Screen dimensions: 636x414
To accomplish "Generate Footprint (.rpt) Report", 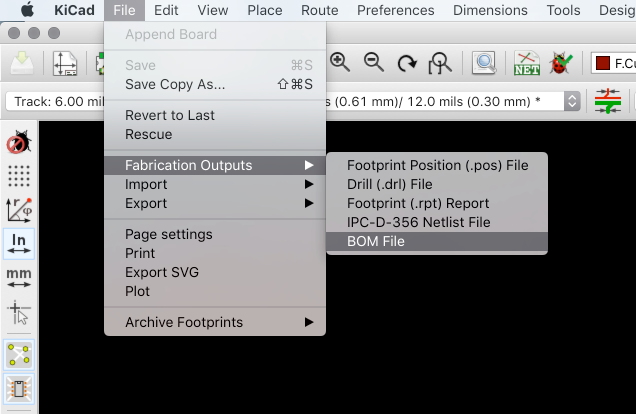I will tap(437, 203).
